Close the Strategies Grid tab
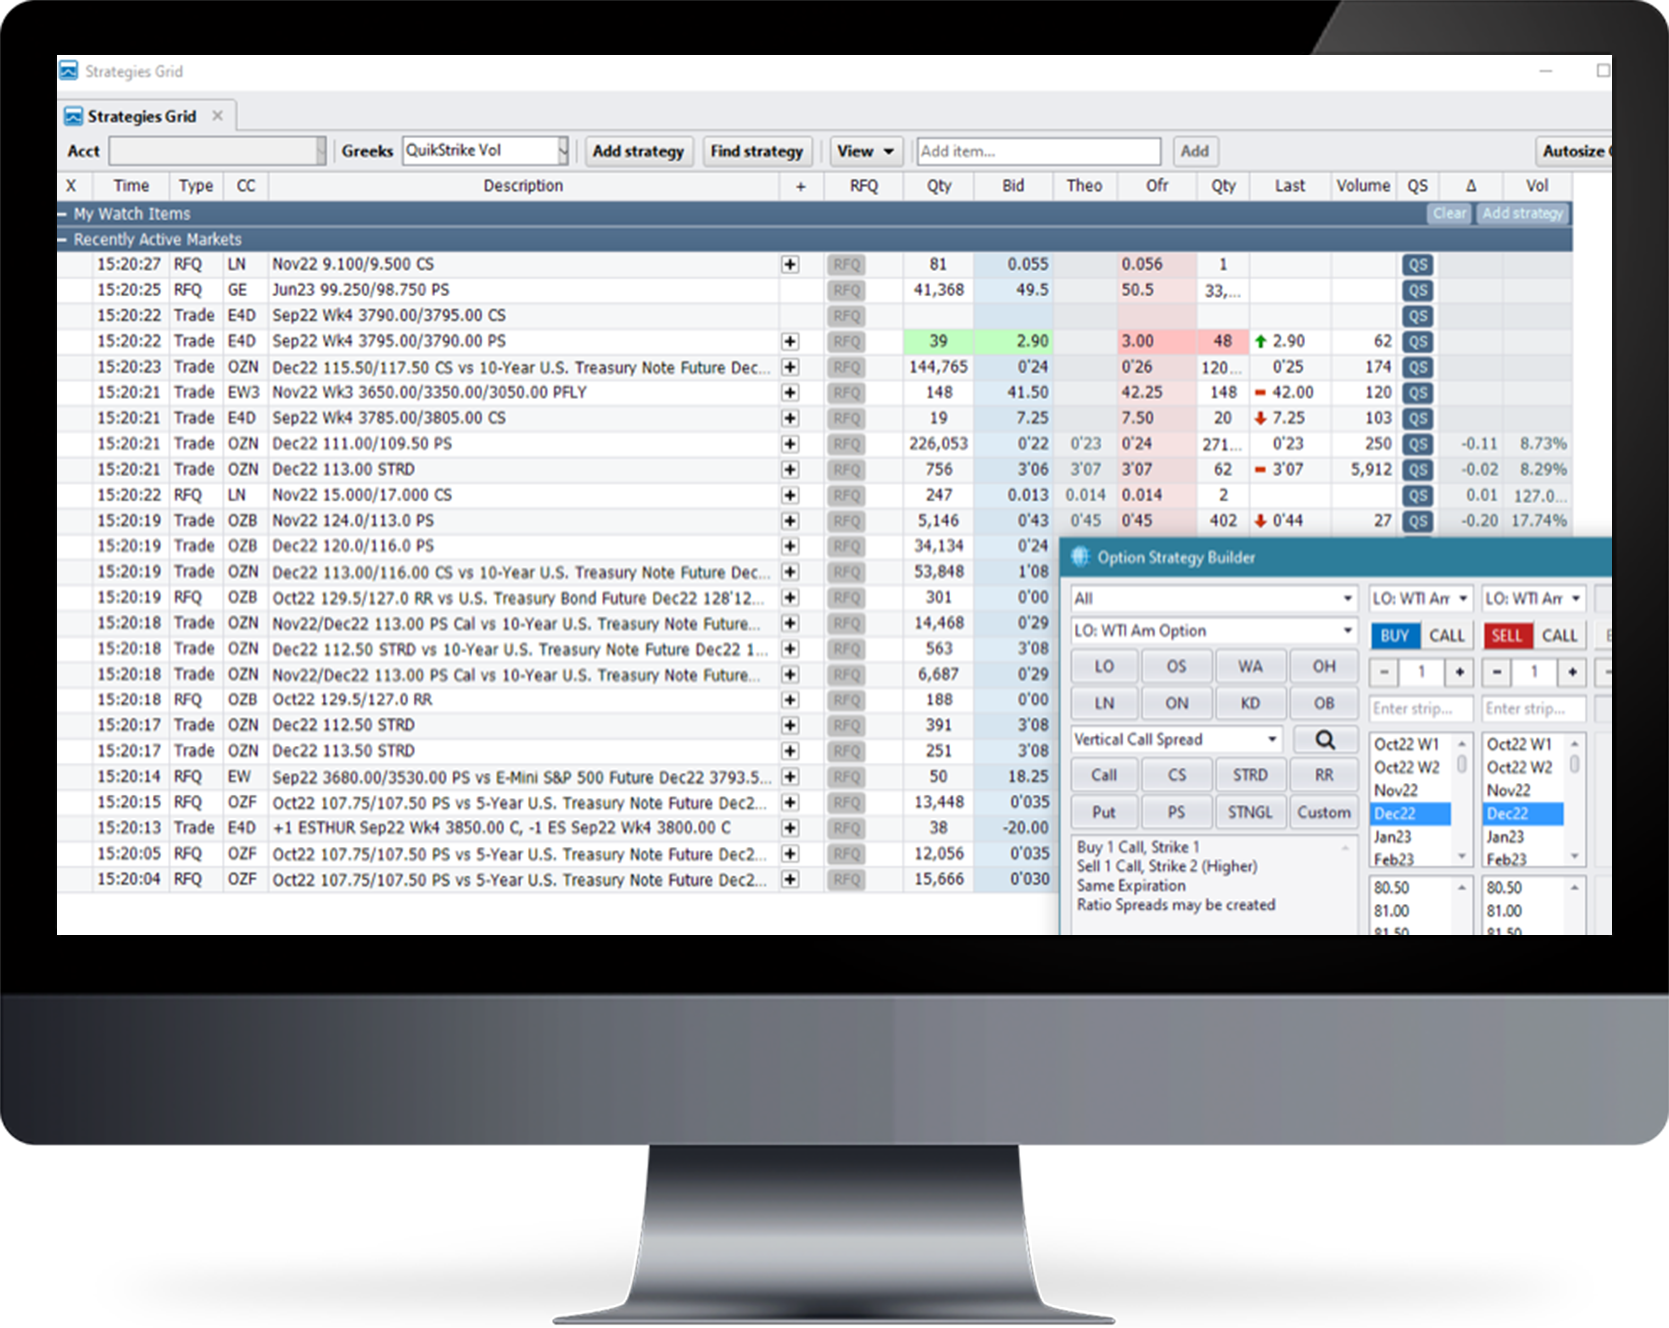Viewport: 1669px width, 1328px height. coord(217,116)
